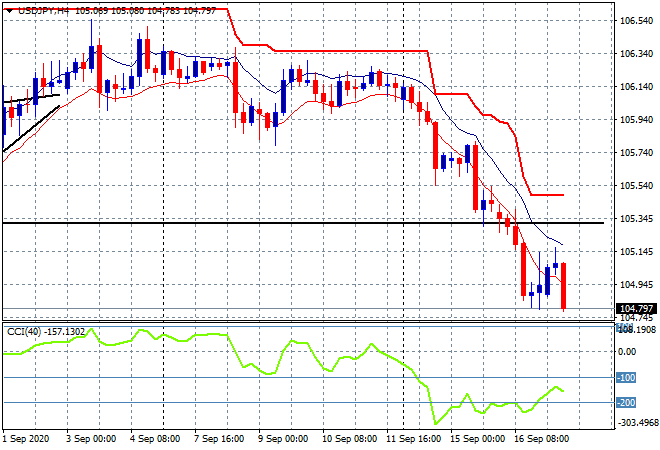
Task: Select the black horizontal line near 105.345
Action: 303,223
